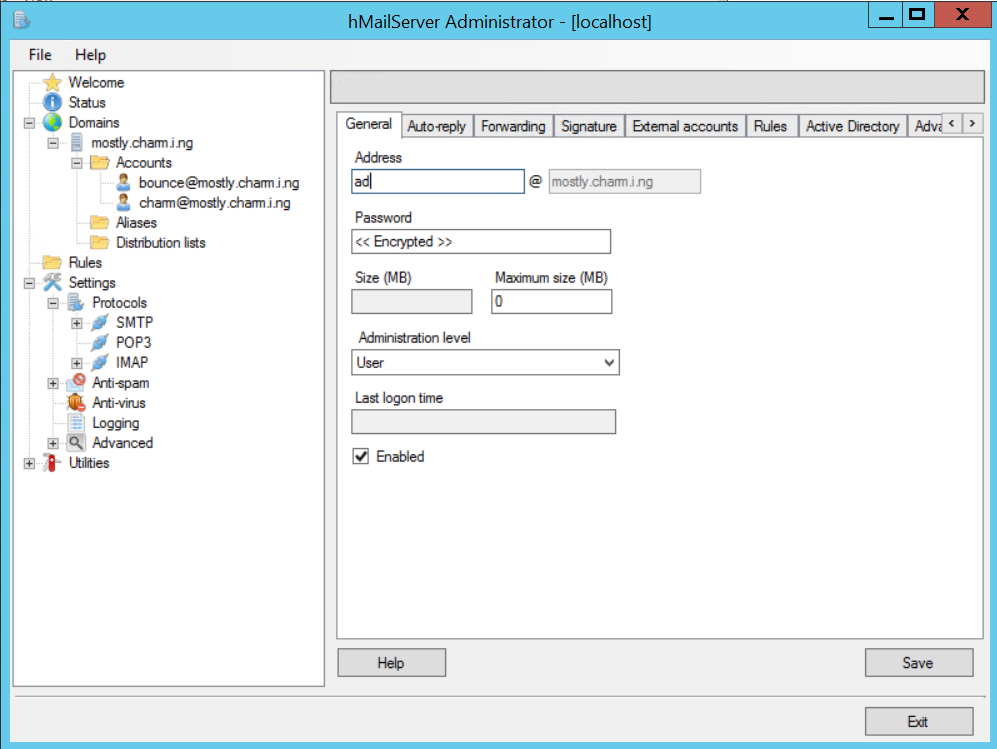
Task: Collapse the Accounts node
Action: pos(77,163)
